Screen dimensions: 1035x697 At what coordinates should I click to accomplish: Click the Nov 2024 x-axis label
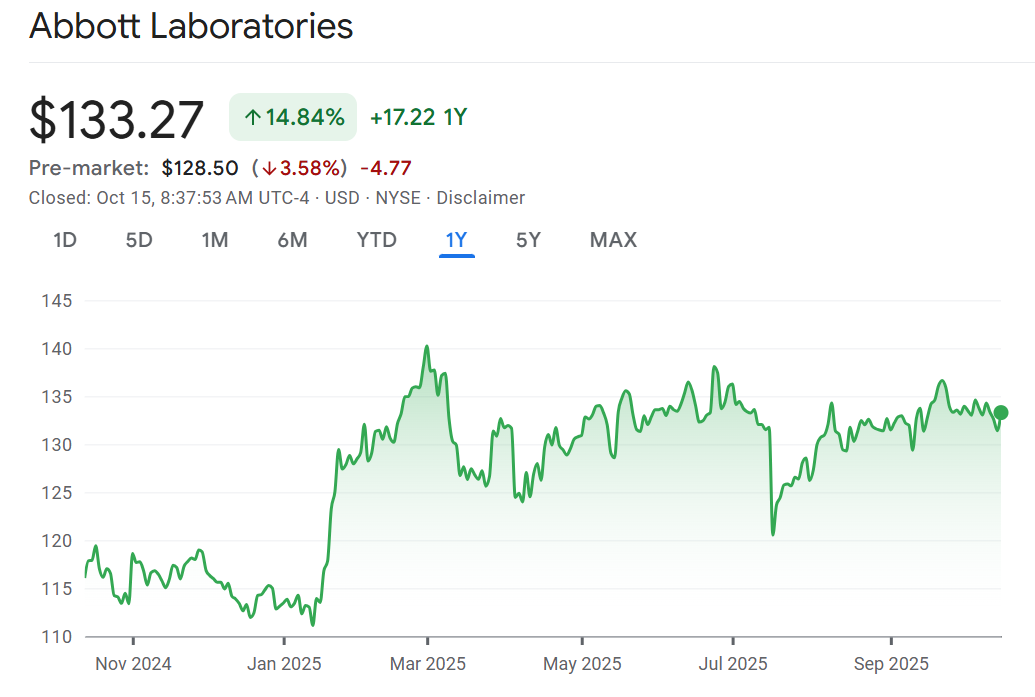coord(133,664)
